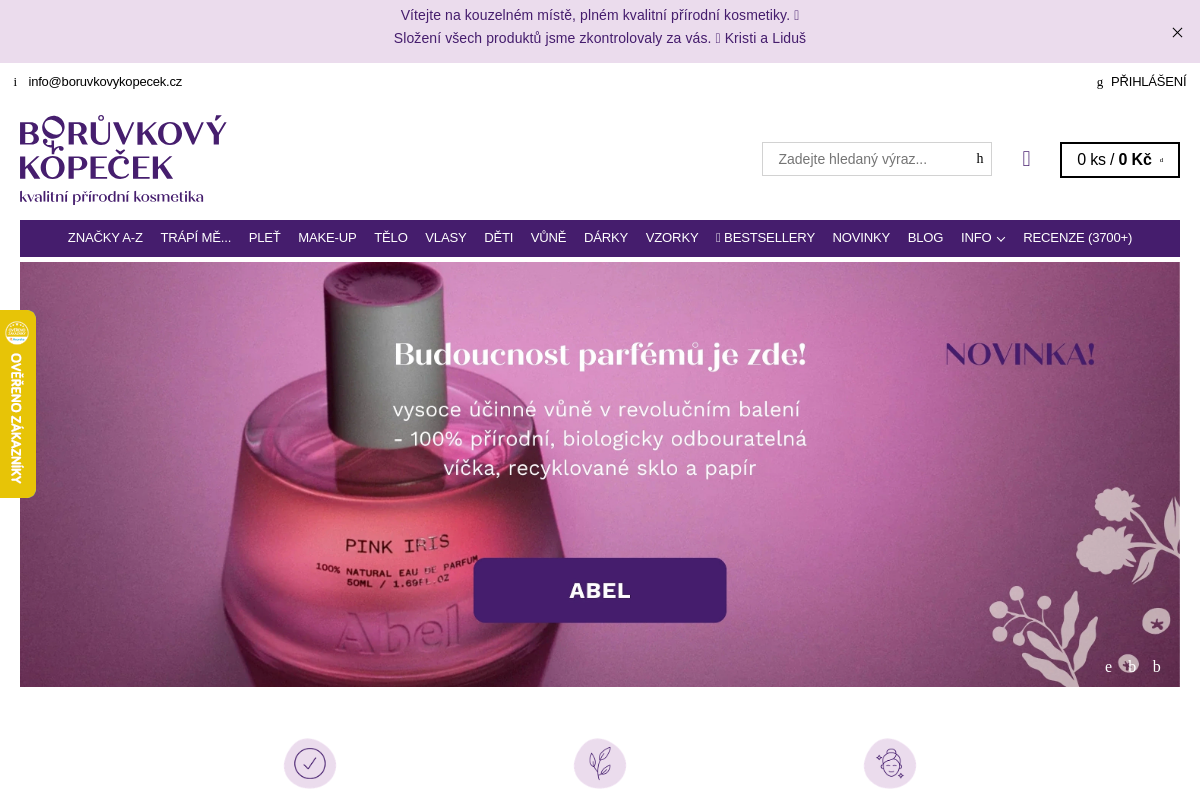Viewport: 1200px width, 800px height.
Task: Click the Ověřeno zákazníky badge
Action: (17, 404)
